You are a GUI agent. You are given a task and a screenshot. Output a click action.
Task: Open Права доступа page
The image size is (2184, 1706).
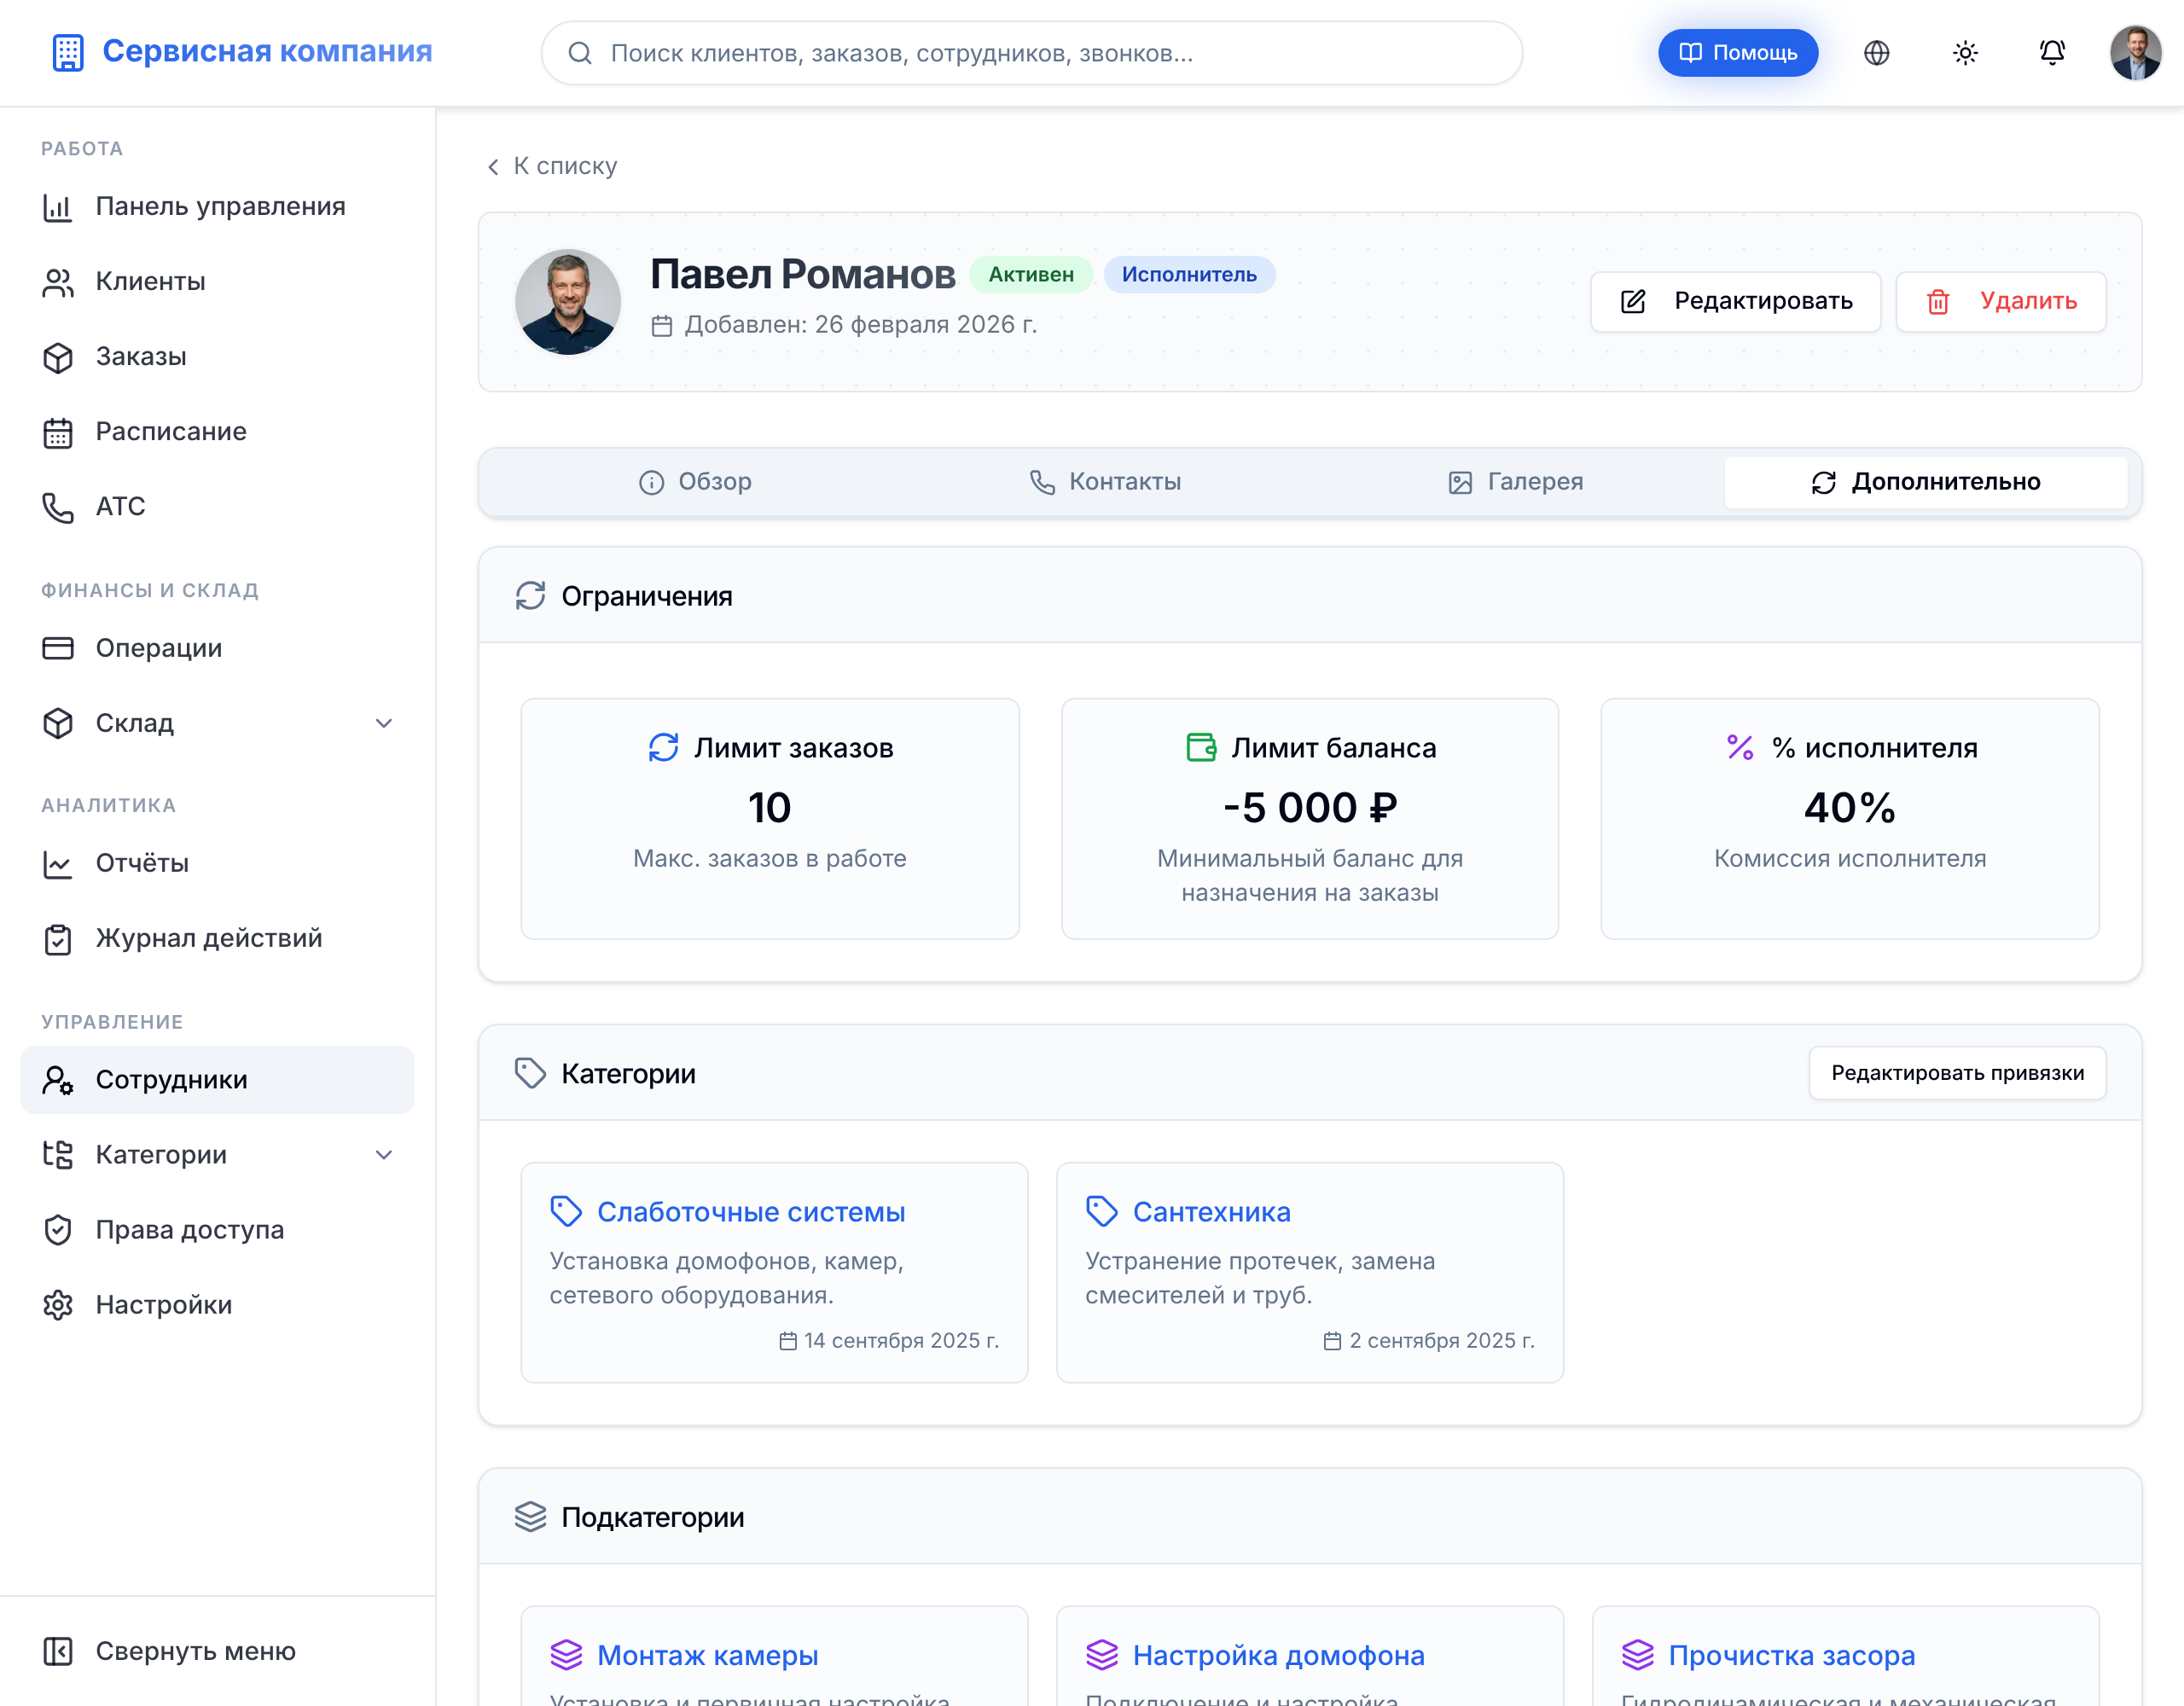[218, 1230]
